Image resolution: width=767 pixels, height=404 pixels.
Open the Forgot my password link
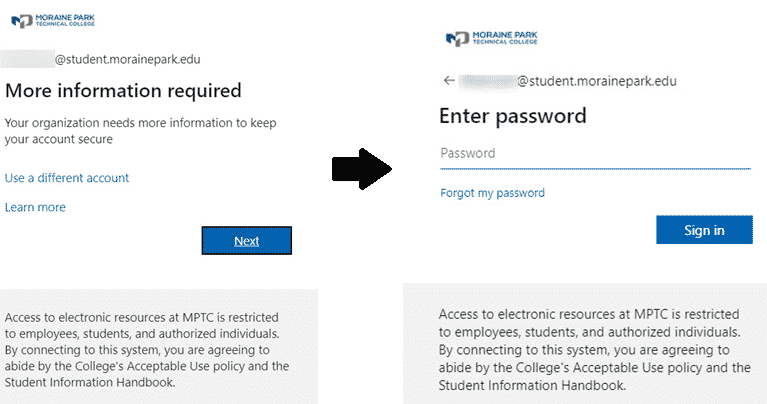[492, 193]
